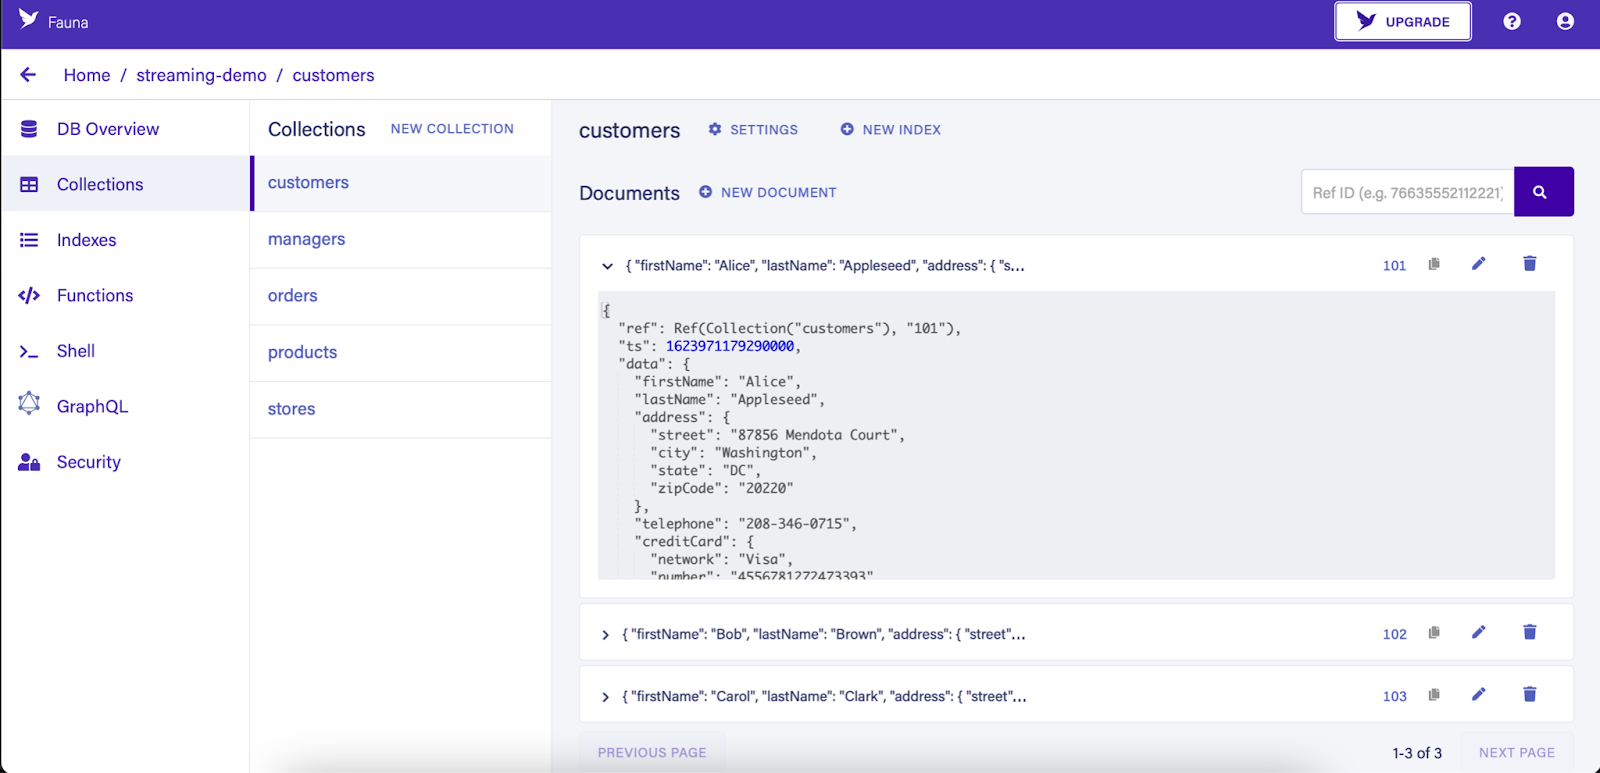Edit document 101 with pencil icon

[x=1479, y=264]
